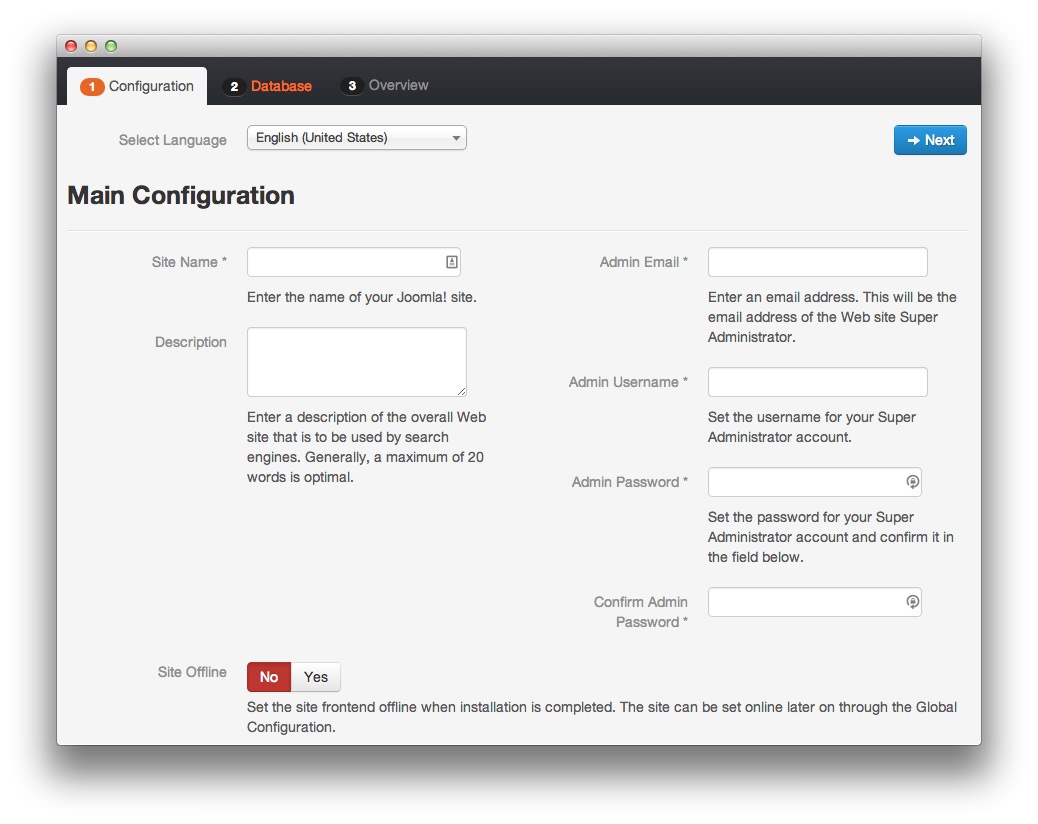Screen dimensions: 1038x824
Task: Click the contact autofill icon in Site Name
Action: click(451, 262)
